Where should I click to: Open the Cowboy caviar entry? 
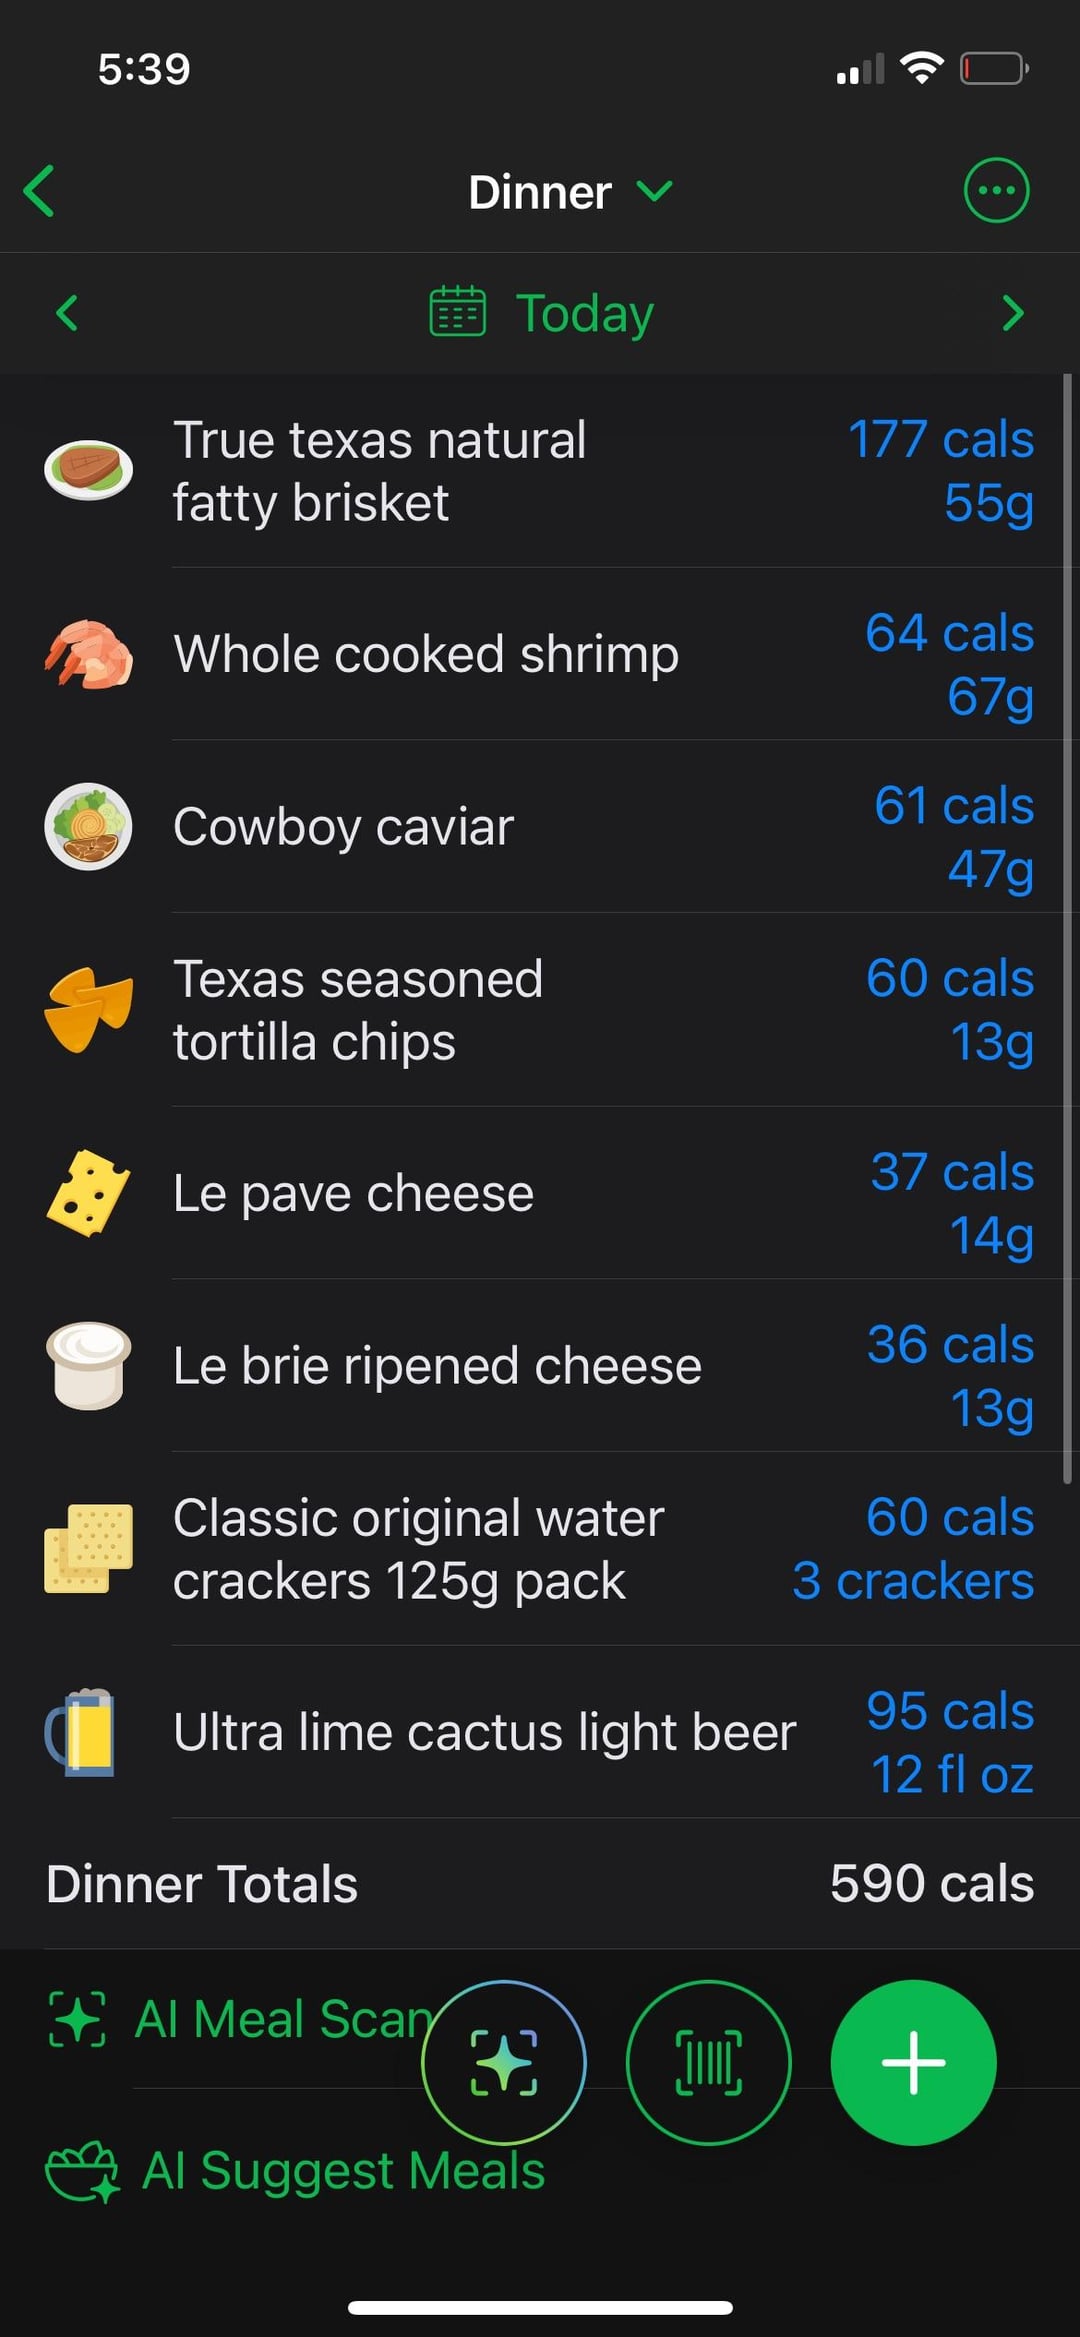343,827
